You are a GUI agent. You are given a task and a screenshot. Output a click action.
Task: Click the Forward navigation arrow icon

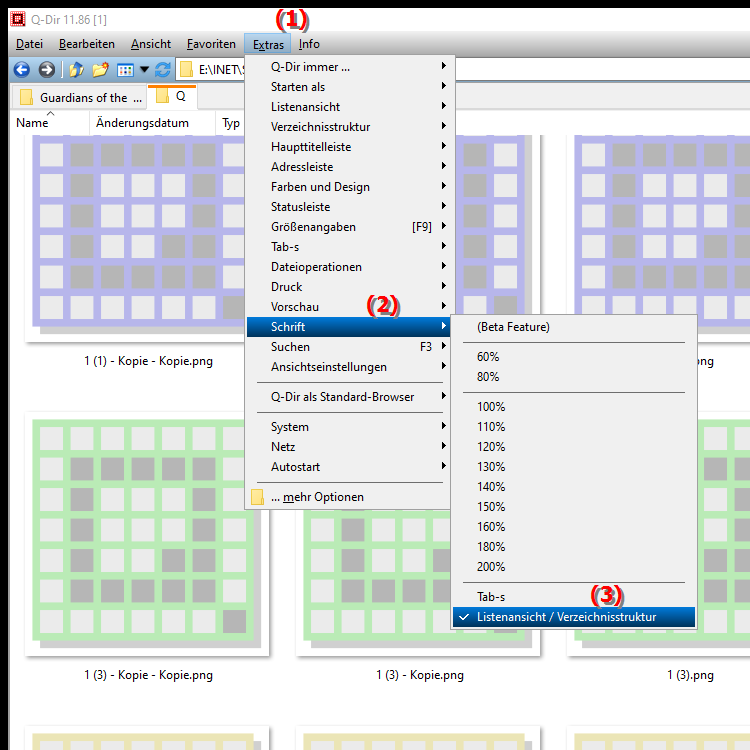[x=46, y=70]
